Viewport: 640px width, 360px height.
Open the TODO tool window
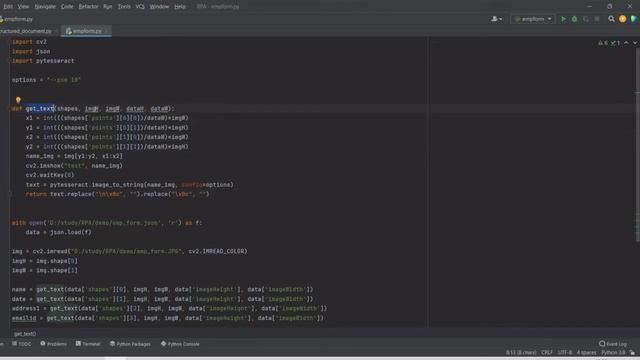22,344
